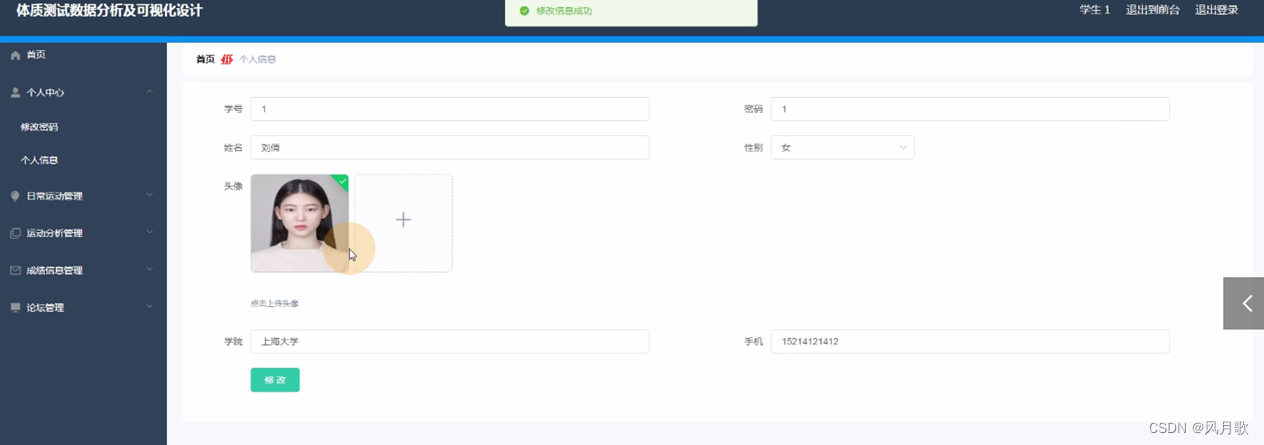The width and height of the screenshot is (1264, 445).
Task: Click the 姓名 input field
Action: pyautogui.click(x=450, y=147)
